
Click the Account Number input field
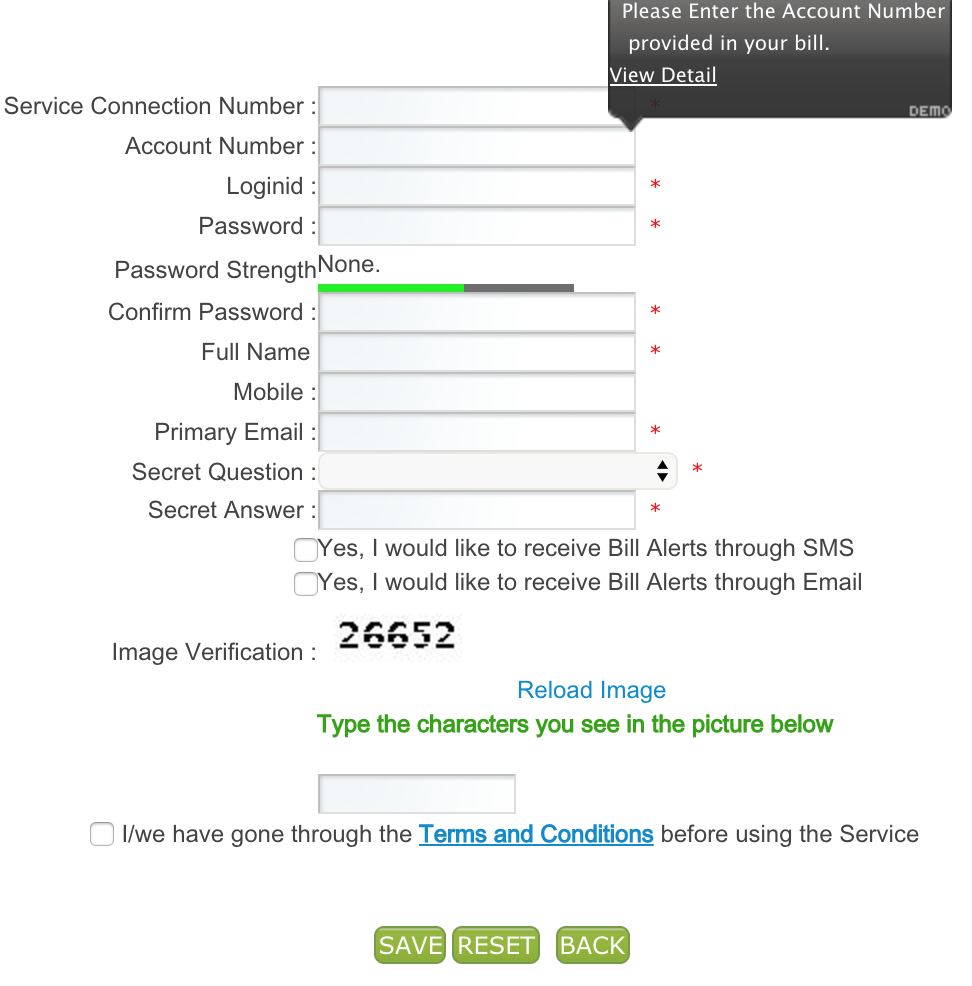(x=476, y=146)
